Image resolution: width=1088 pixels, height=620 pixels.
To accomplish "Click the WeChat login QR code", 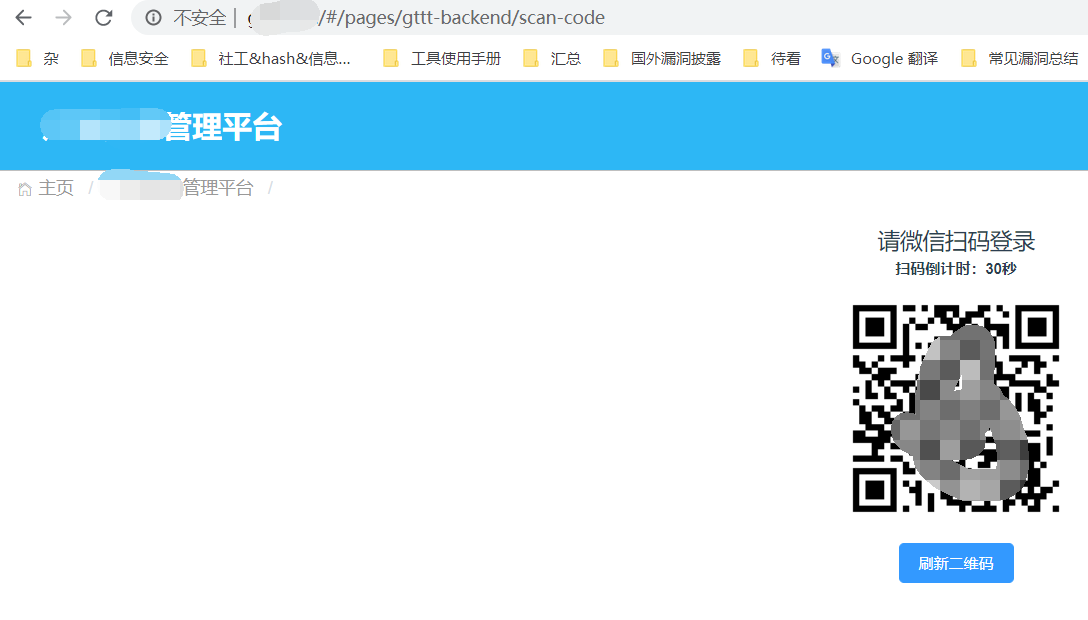I will pos(956,408).
